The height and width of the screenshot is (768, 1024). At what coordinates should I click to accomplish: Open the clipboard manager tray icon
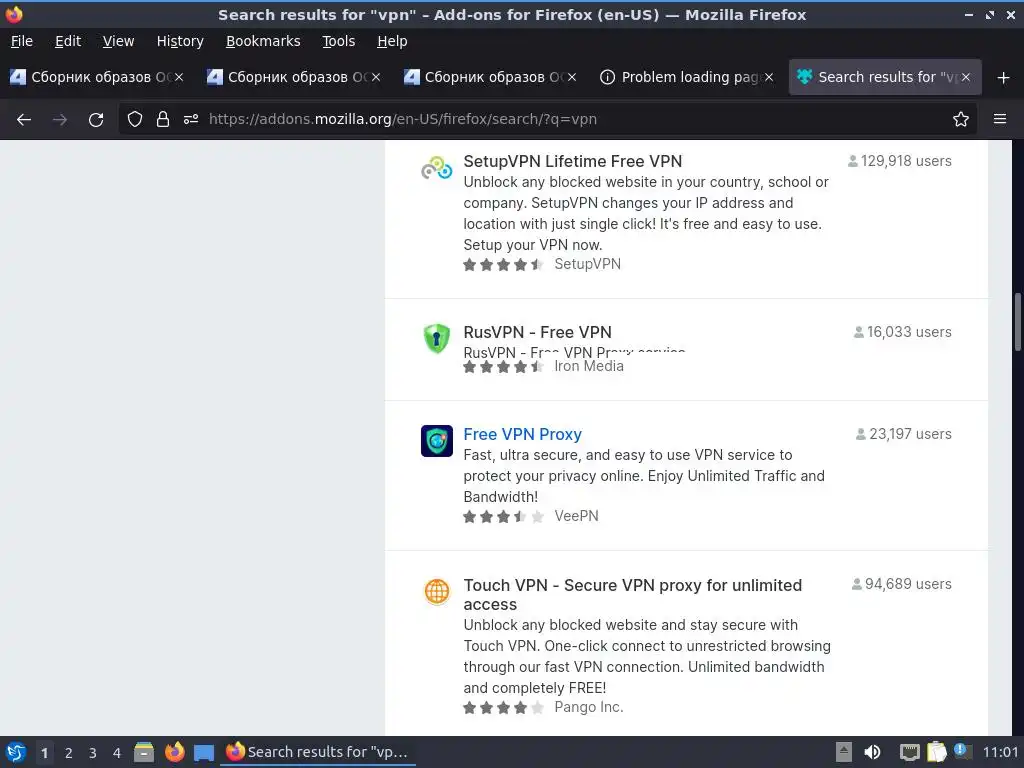click(x=936, y=752)
